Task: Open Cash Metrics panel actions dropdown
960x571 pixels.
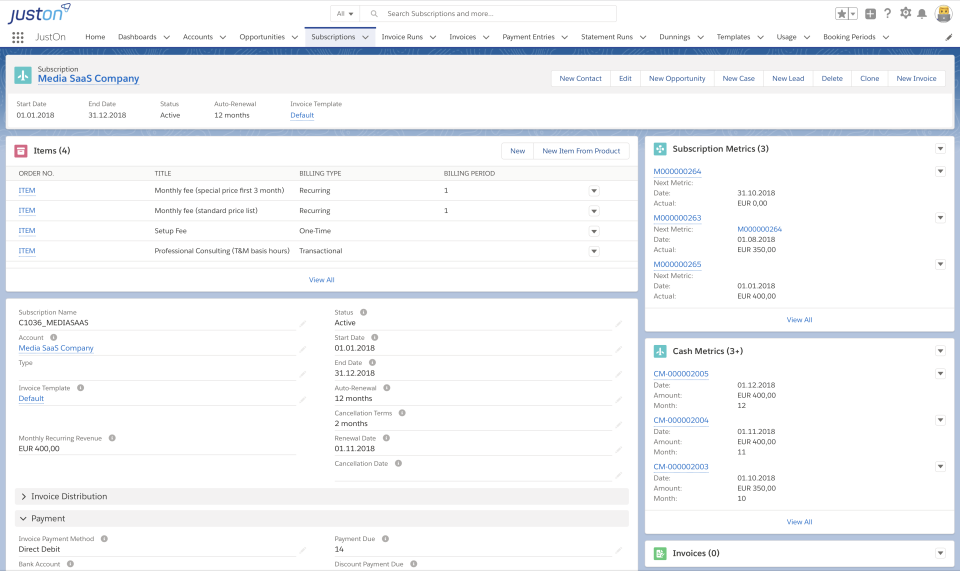Action: (940, 351)
